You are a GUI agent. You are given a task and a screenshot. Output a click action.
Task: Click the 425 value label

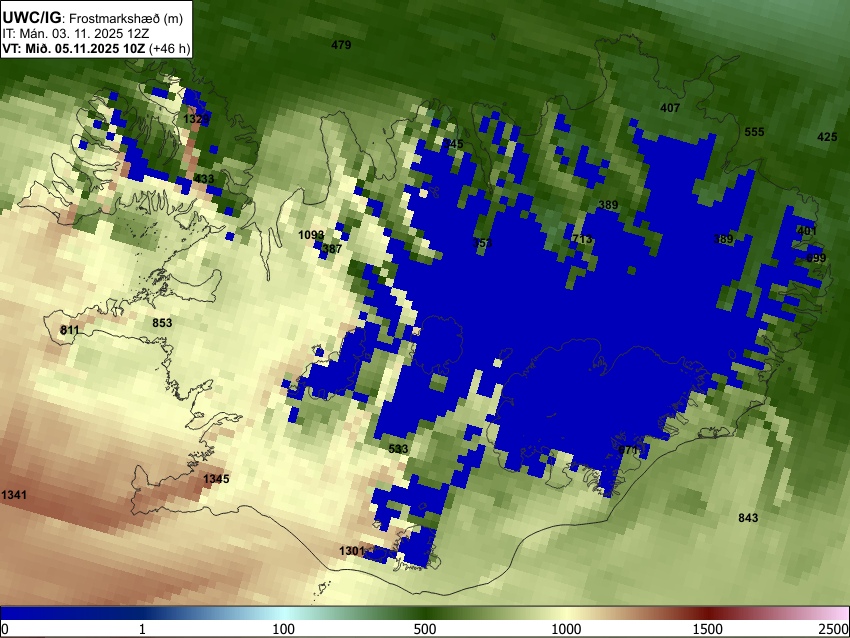[x=827, y=137]
